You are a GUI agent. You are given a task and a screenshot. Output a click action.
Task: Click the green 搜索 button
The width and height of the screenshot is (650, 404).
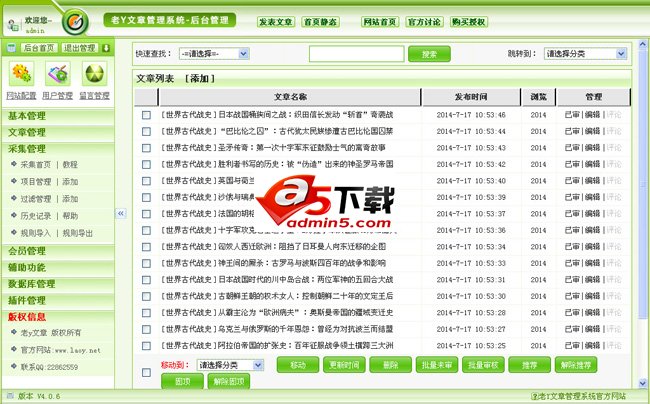pos(429,54)
